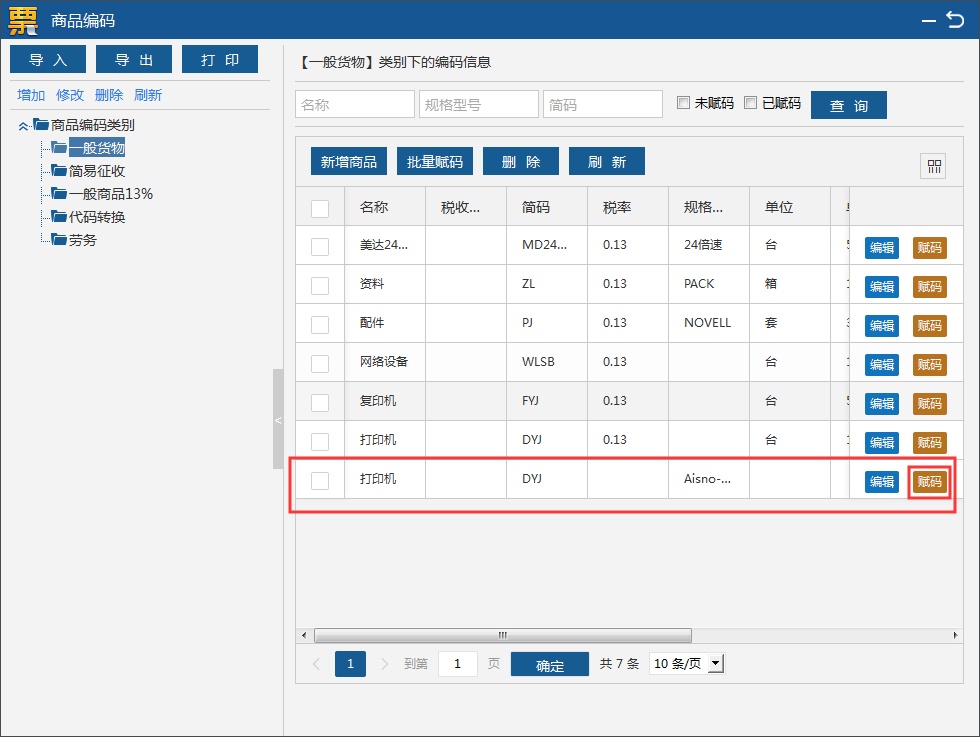This screenshot has height=737, width=980.
Task: Go to next page arrow in pagination
Action: point(386,664)
